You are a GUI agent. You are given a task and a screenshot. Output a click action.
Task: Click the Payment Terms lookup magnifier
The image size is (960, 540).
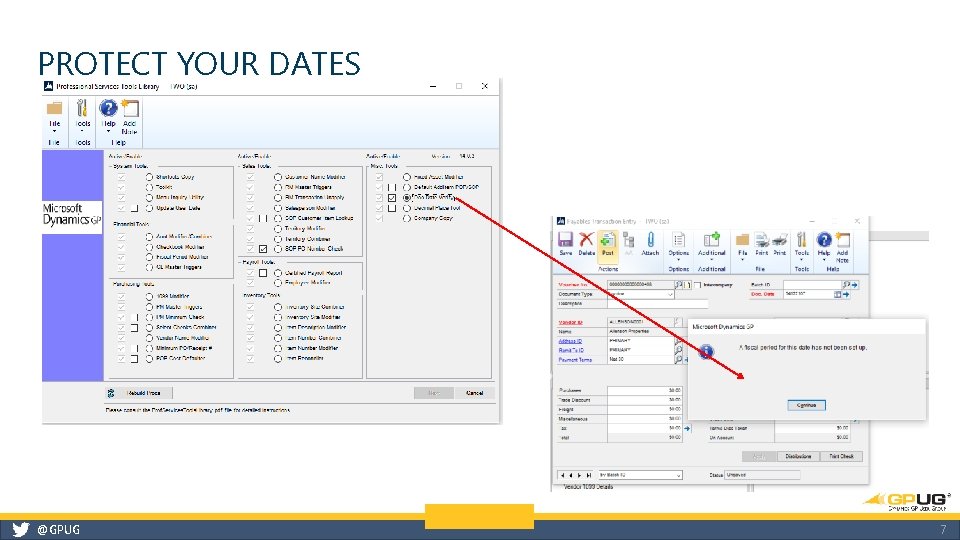(678, 360)
